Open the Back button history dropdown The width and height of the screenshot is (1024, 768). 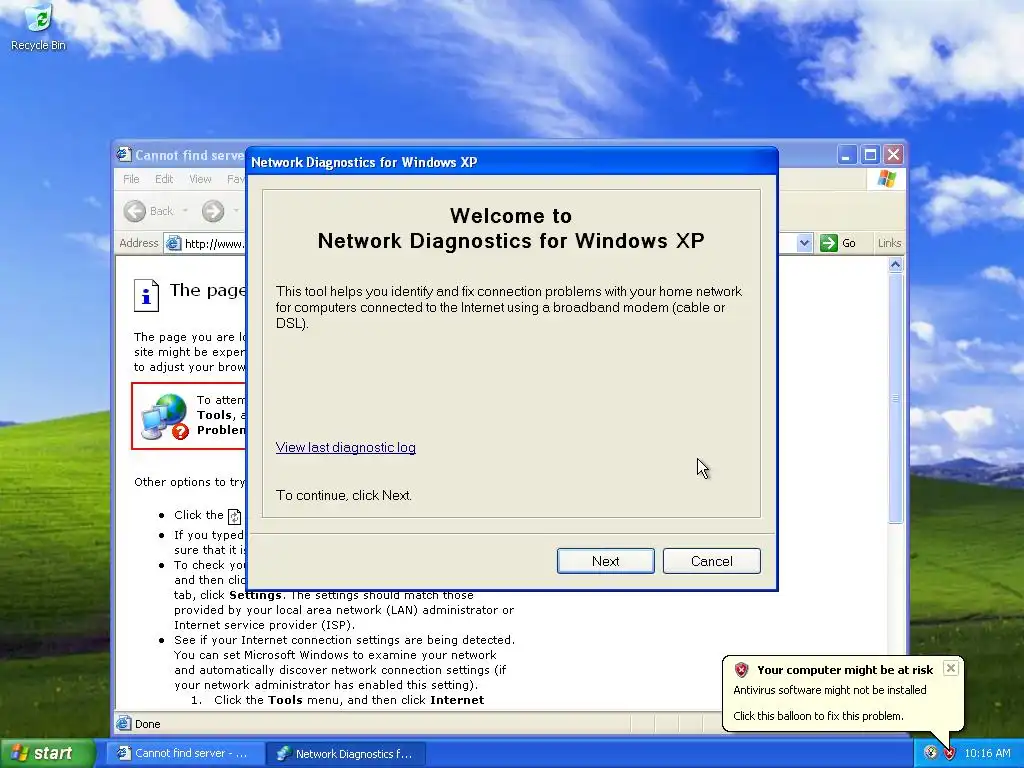click(185, 211)
